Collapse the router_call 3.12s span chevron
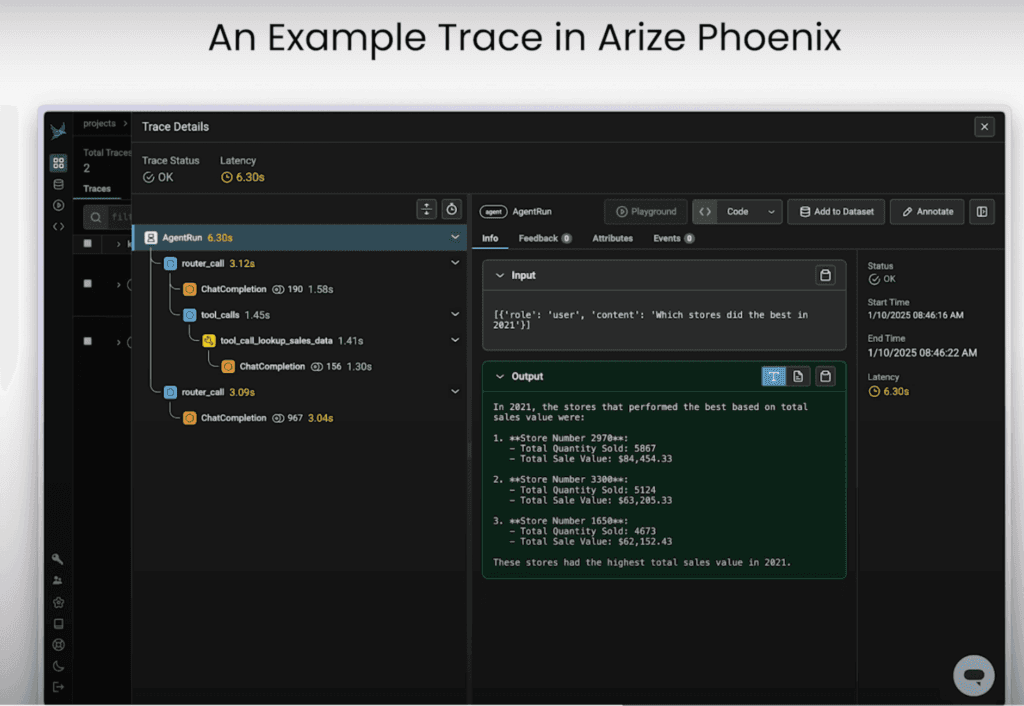This screenshot has height=706, width=1024. (455, 263)
